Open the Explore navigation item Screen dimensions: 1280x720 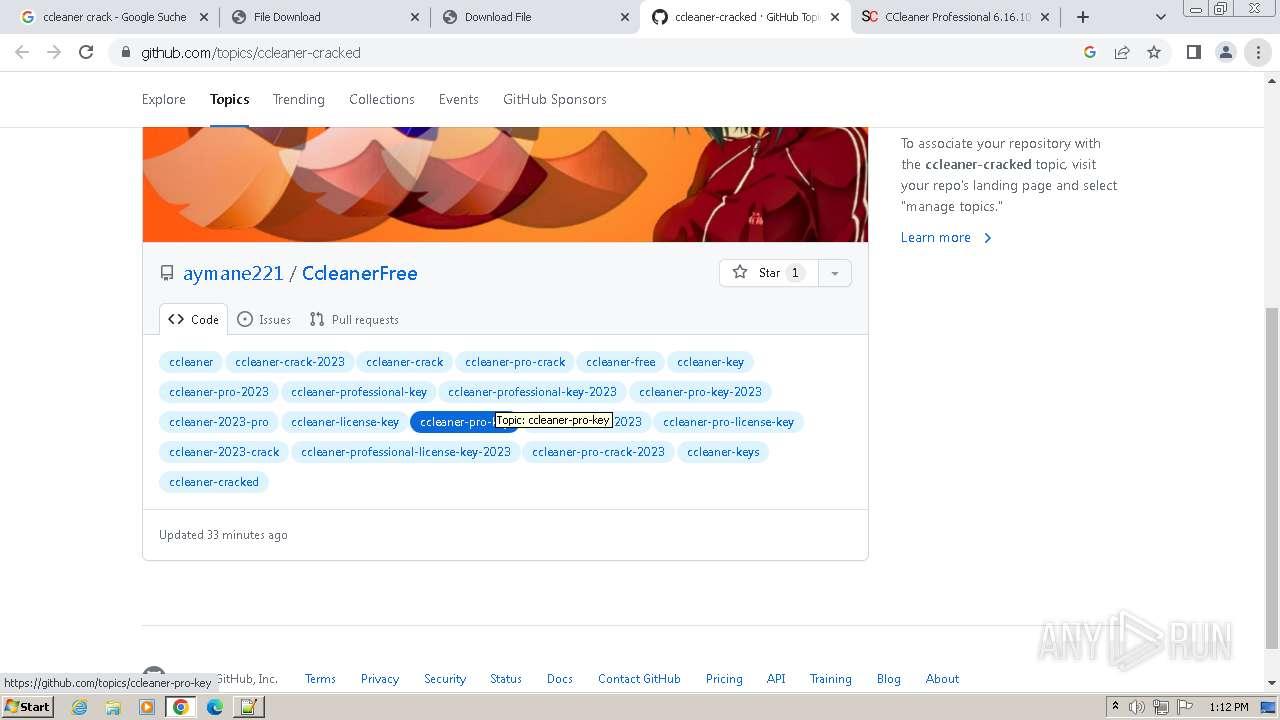coord(164,99)
